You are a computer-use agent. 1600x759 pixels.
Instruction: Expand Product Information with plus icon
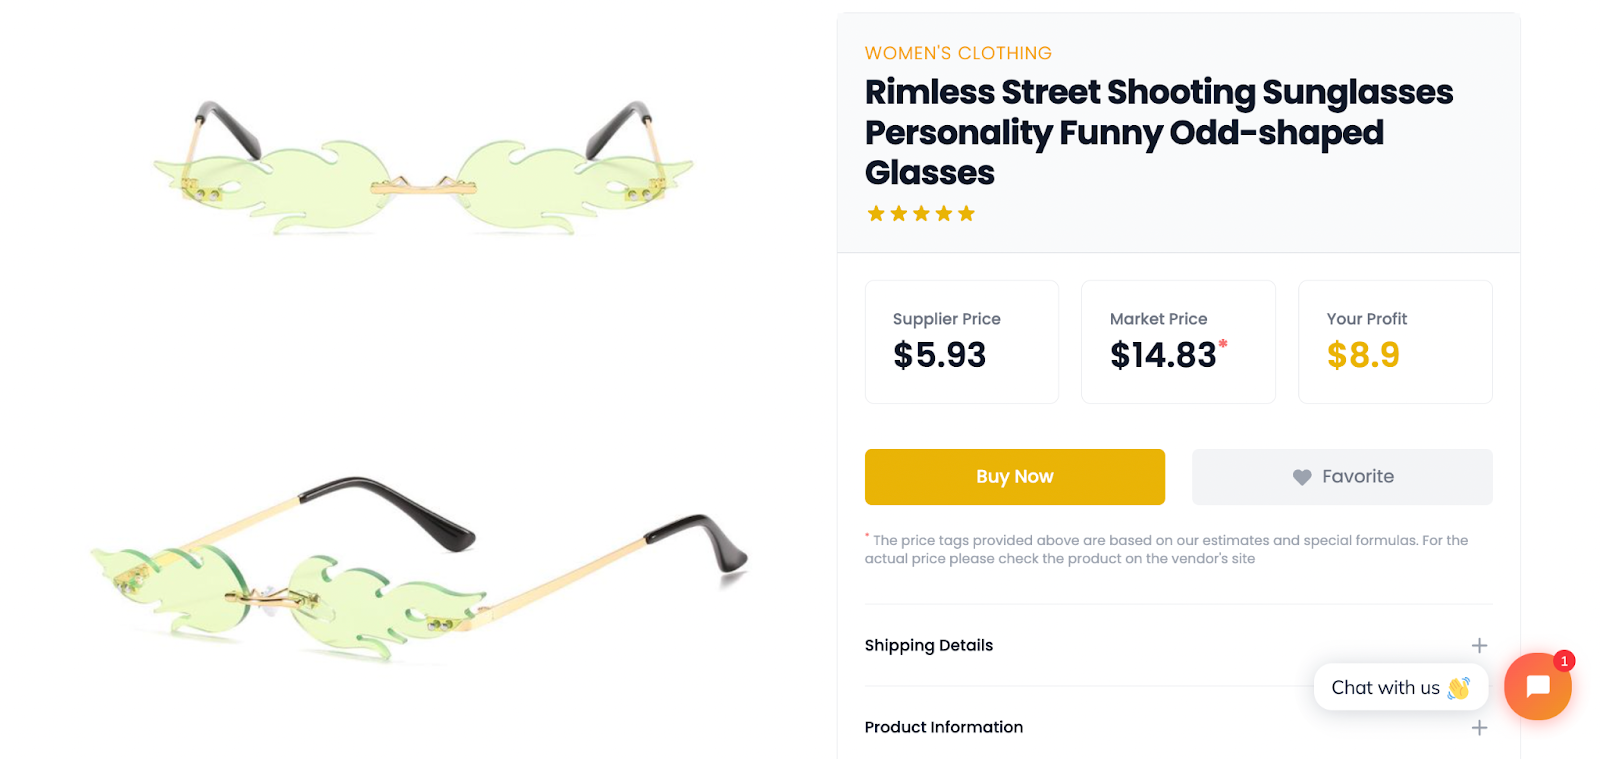point(1479,727)
